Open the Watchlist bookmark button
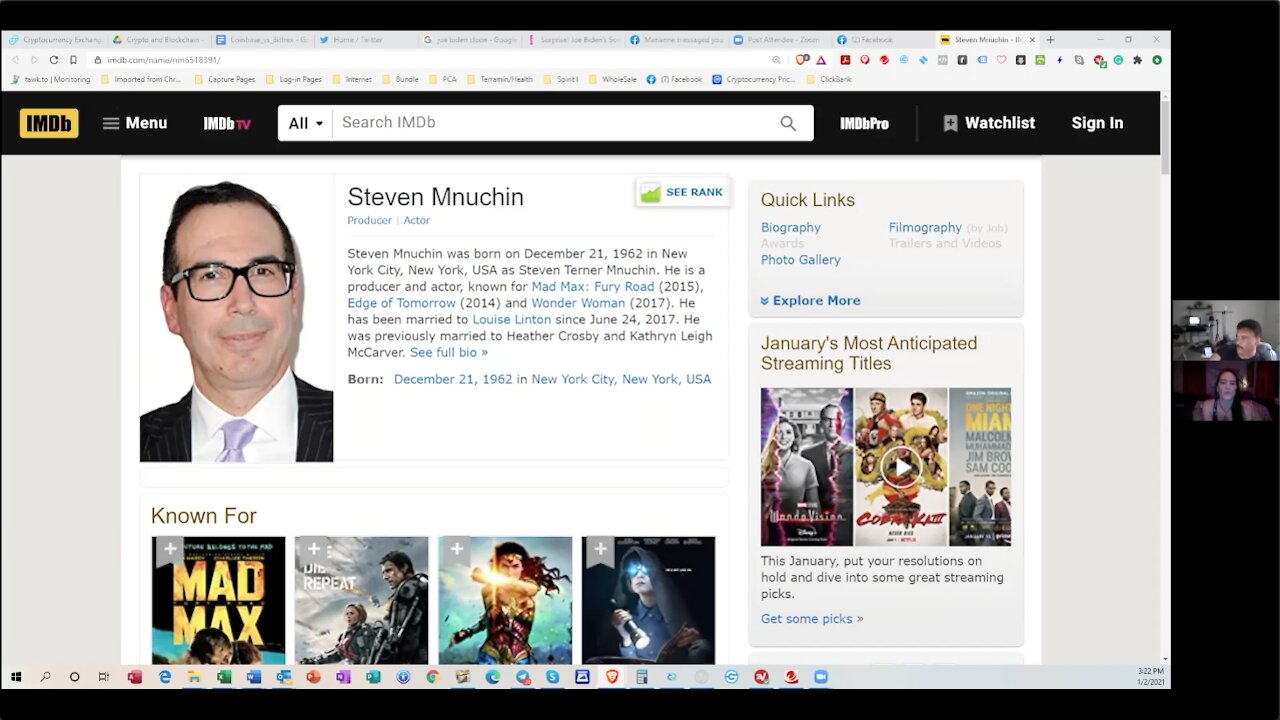The height and width of the screenshot is (720, 1280). tap(989, 123)
